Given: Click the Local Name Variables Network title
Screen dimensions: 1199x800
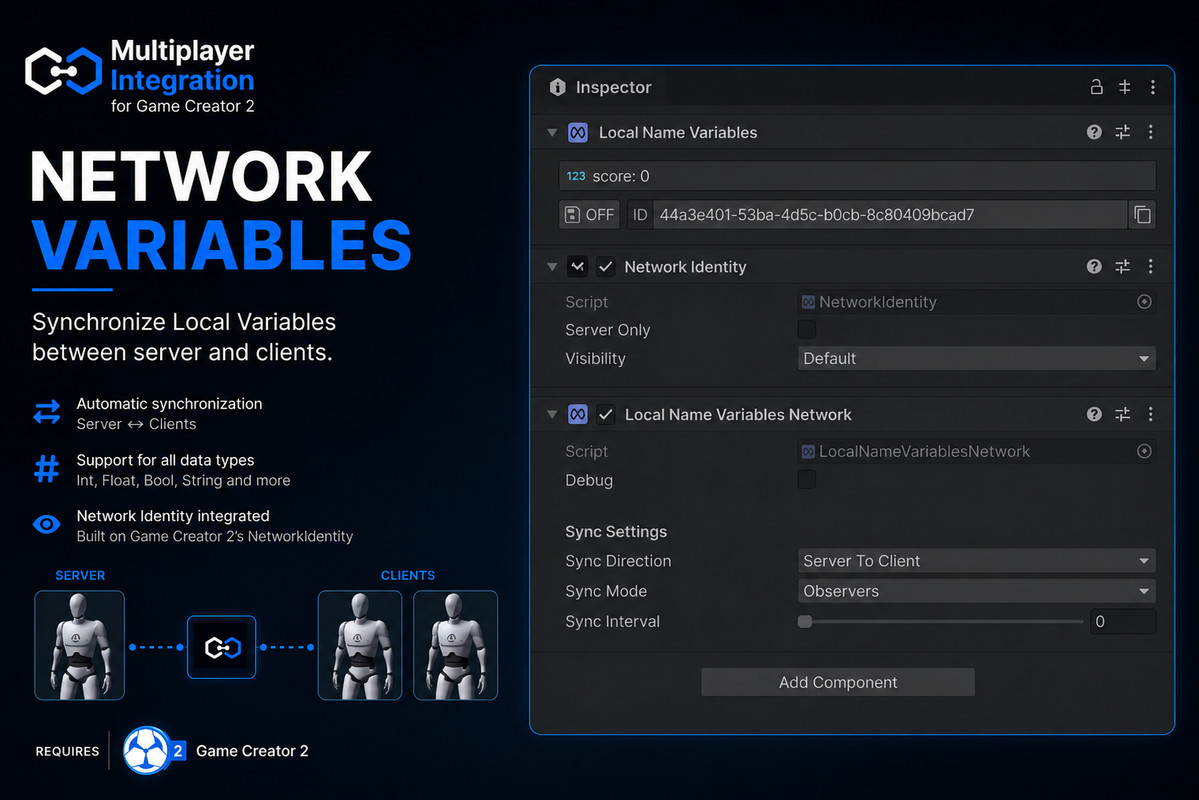Looking at the screenshot, I should point(738,415).
